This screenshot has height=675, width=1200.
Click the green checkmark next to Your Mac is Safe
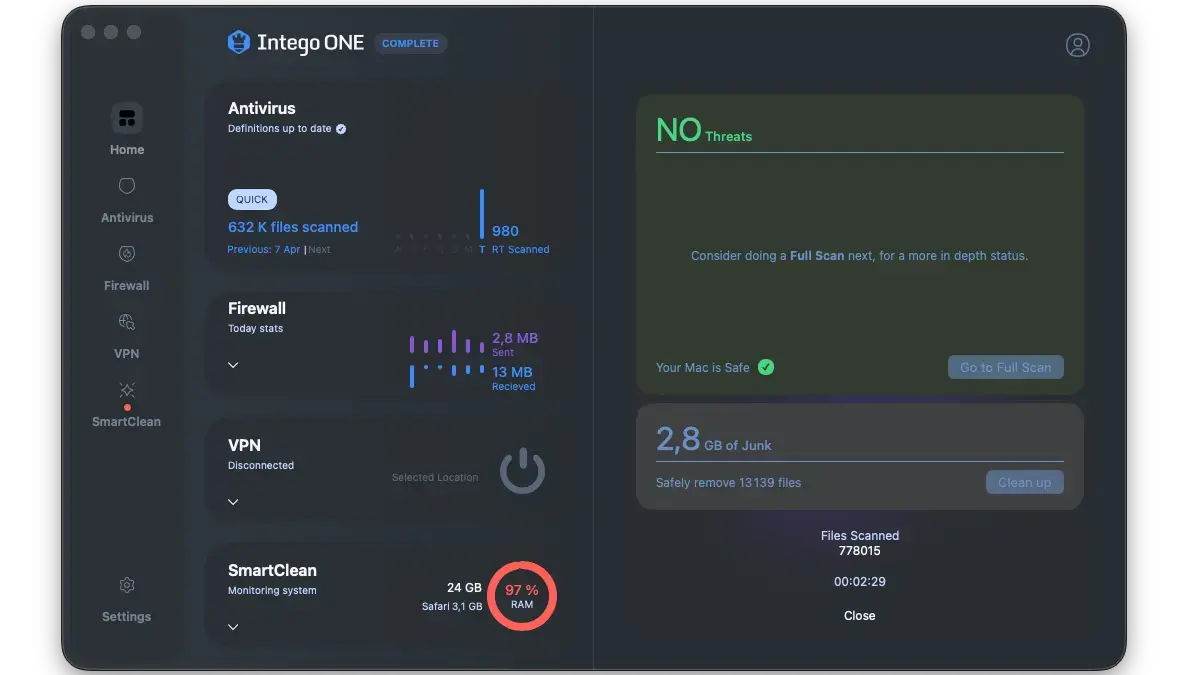coord(766,367)
